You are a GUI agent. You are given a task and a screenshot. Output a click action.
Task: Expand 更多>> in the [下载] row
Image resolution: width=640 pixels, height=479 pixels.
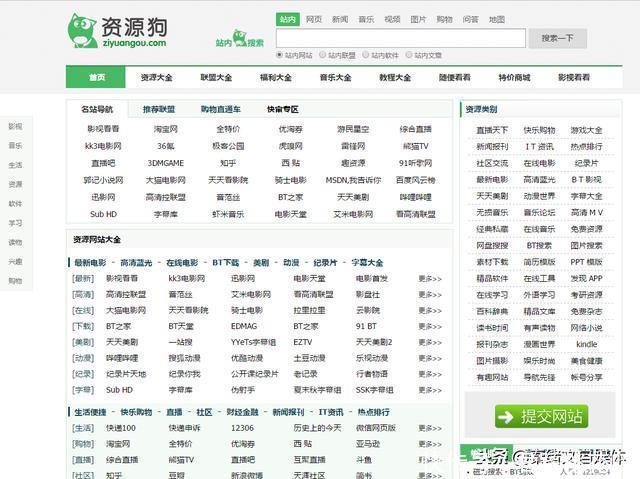pos(430,326)
